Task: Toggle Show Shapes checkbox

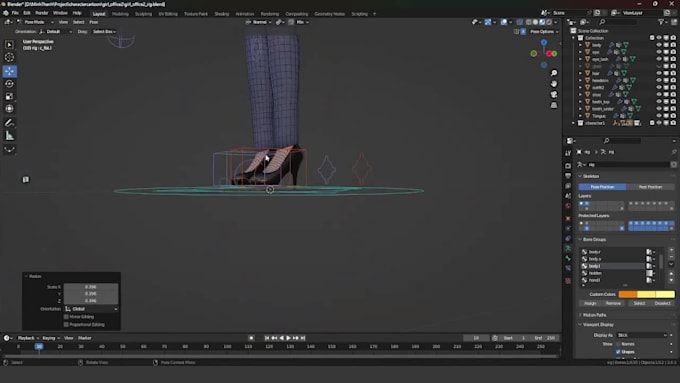Action: coord(618,352)
